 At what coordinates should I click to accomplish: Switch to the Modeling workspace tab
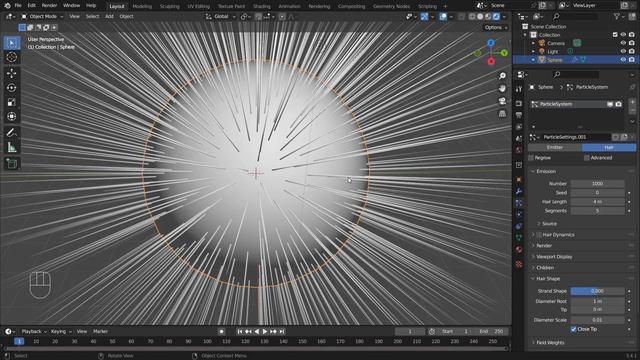(x=142, y=6)
